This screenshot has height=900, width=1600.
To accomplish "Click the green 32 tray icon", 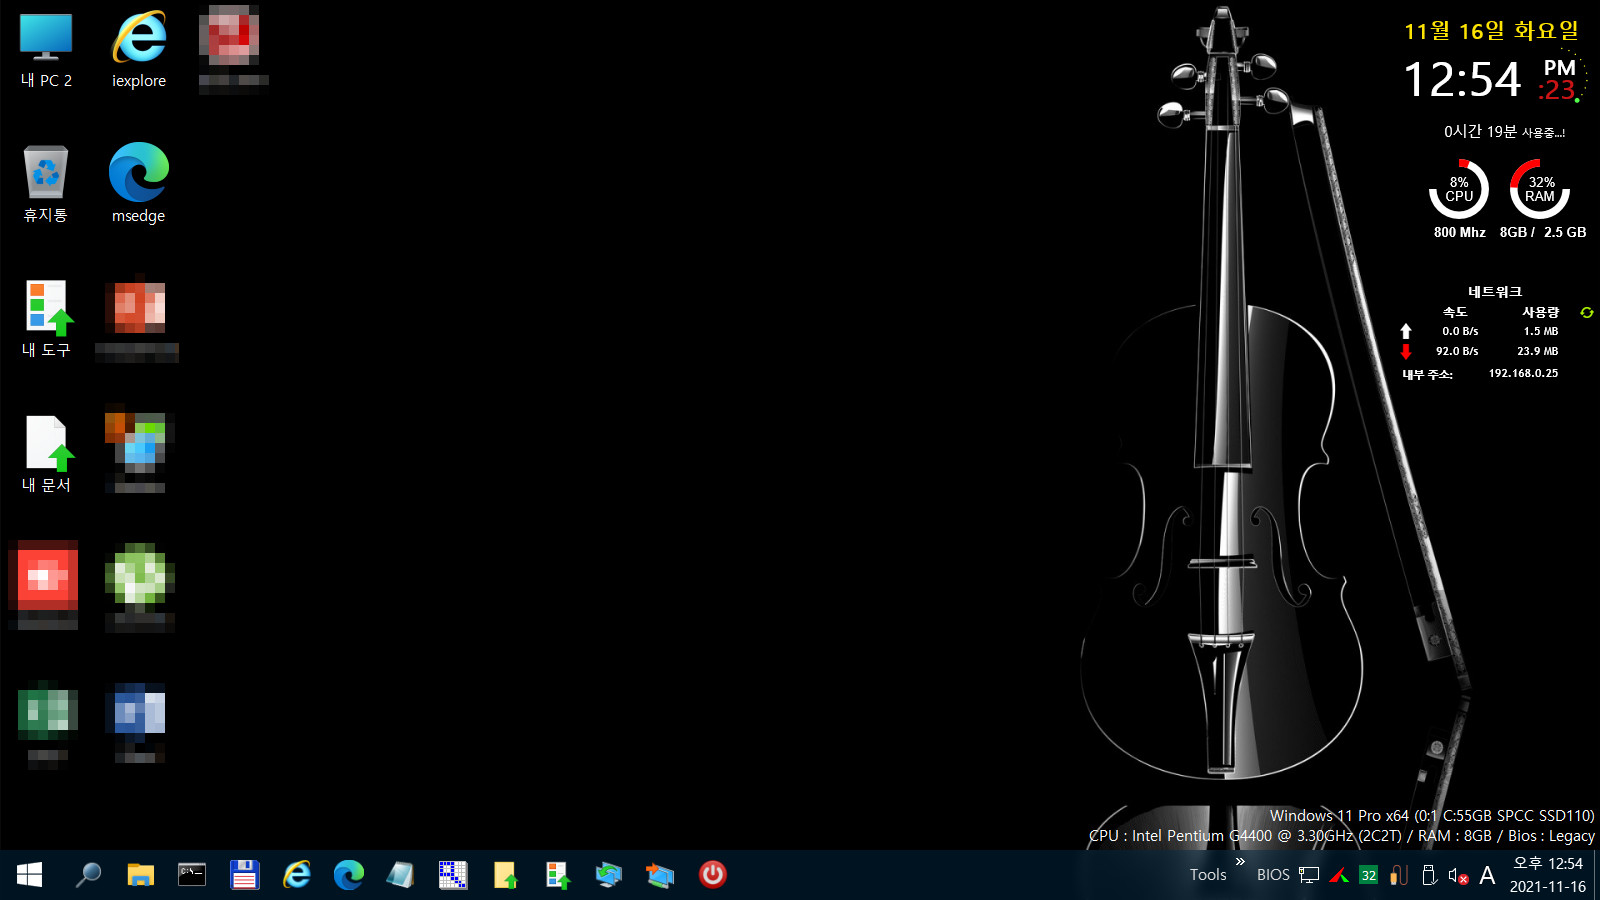I will (1369, 875).
